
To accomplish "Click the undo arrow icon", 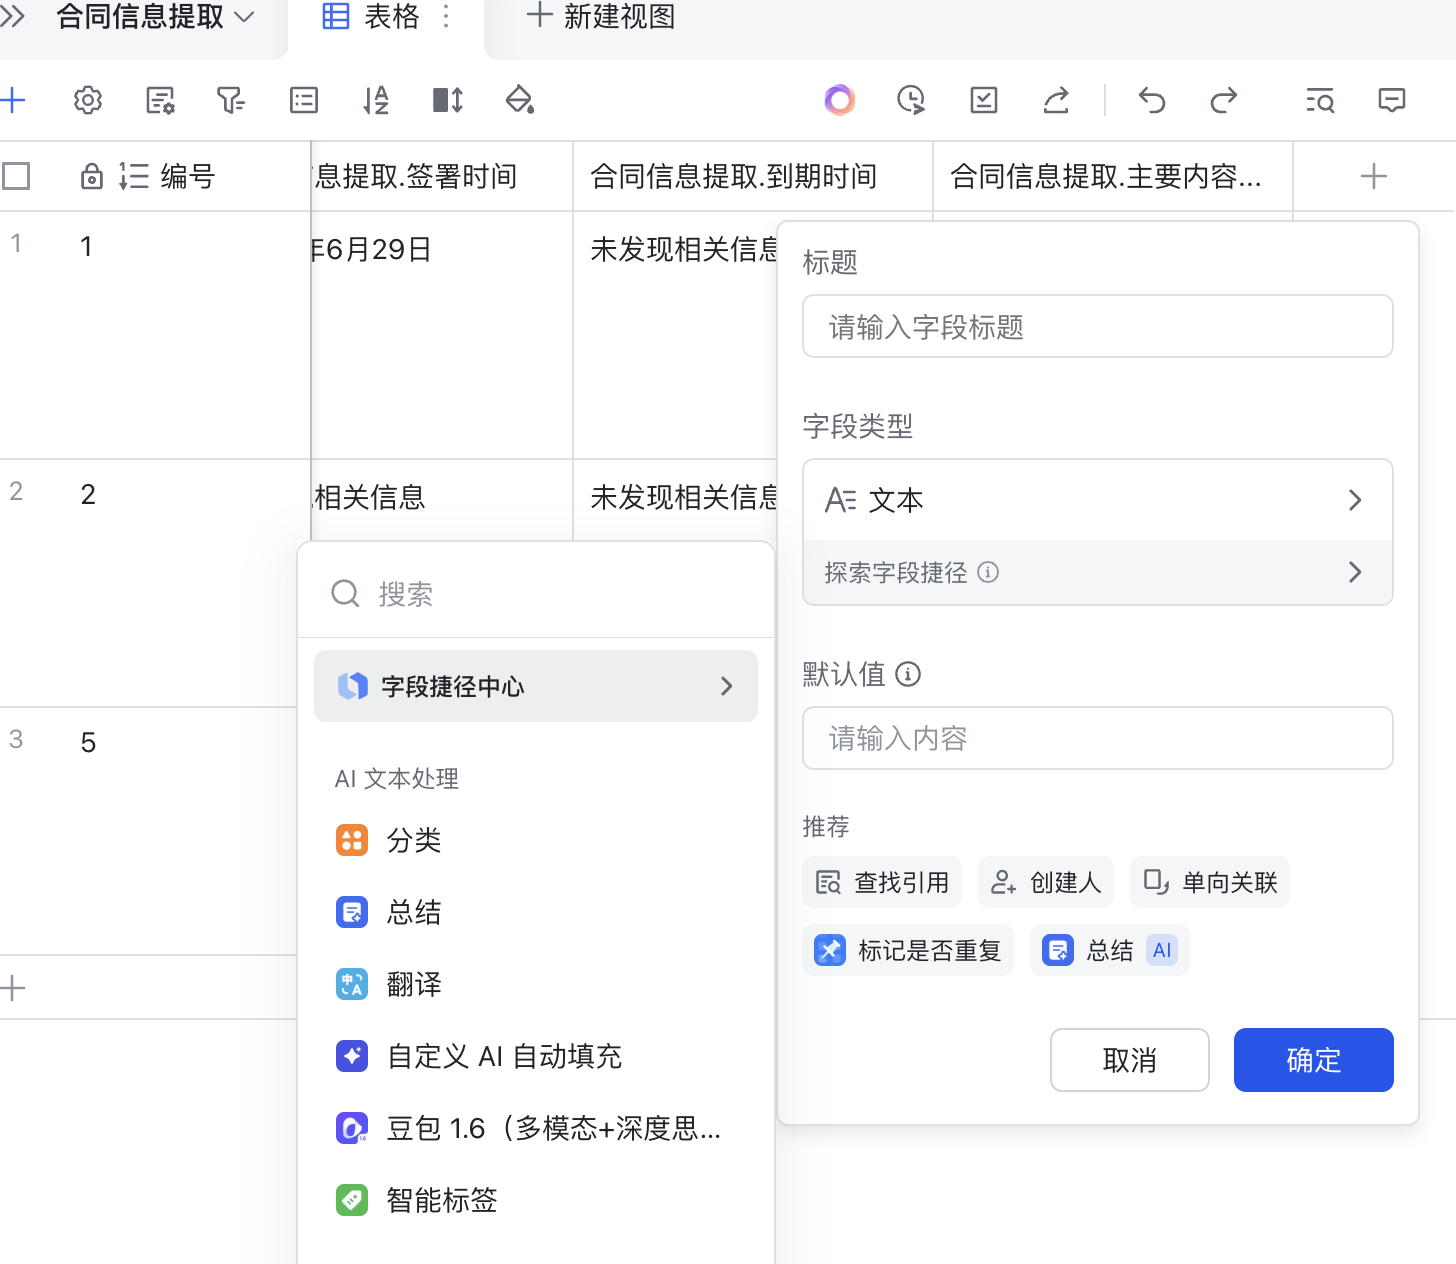I will click(x=1152, y=100).
